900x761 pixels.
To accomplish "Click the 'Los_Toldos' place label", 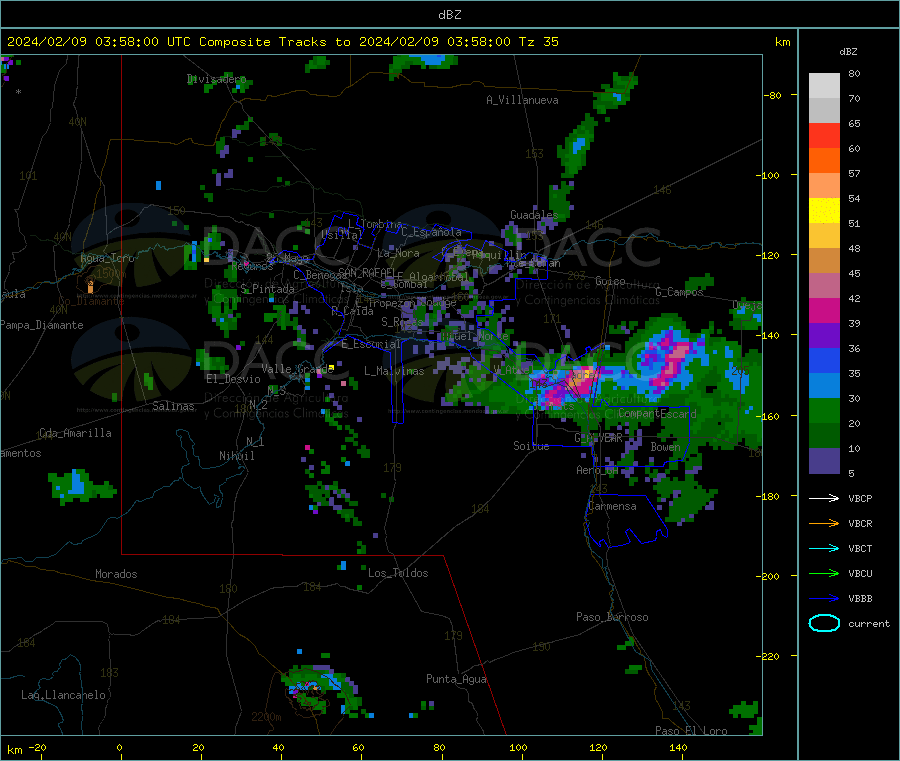I will [x=398, y=573].
